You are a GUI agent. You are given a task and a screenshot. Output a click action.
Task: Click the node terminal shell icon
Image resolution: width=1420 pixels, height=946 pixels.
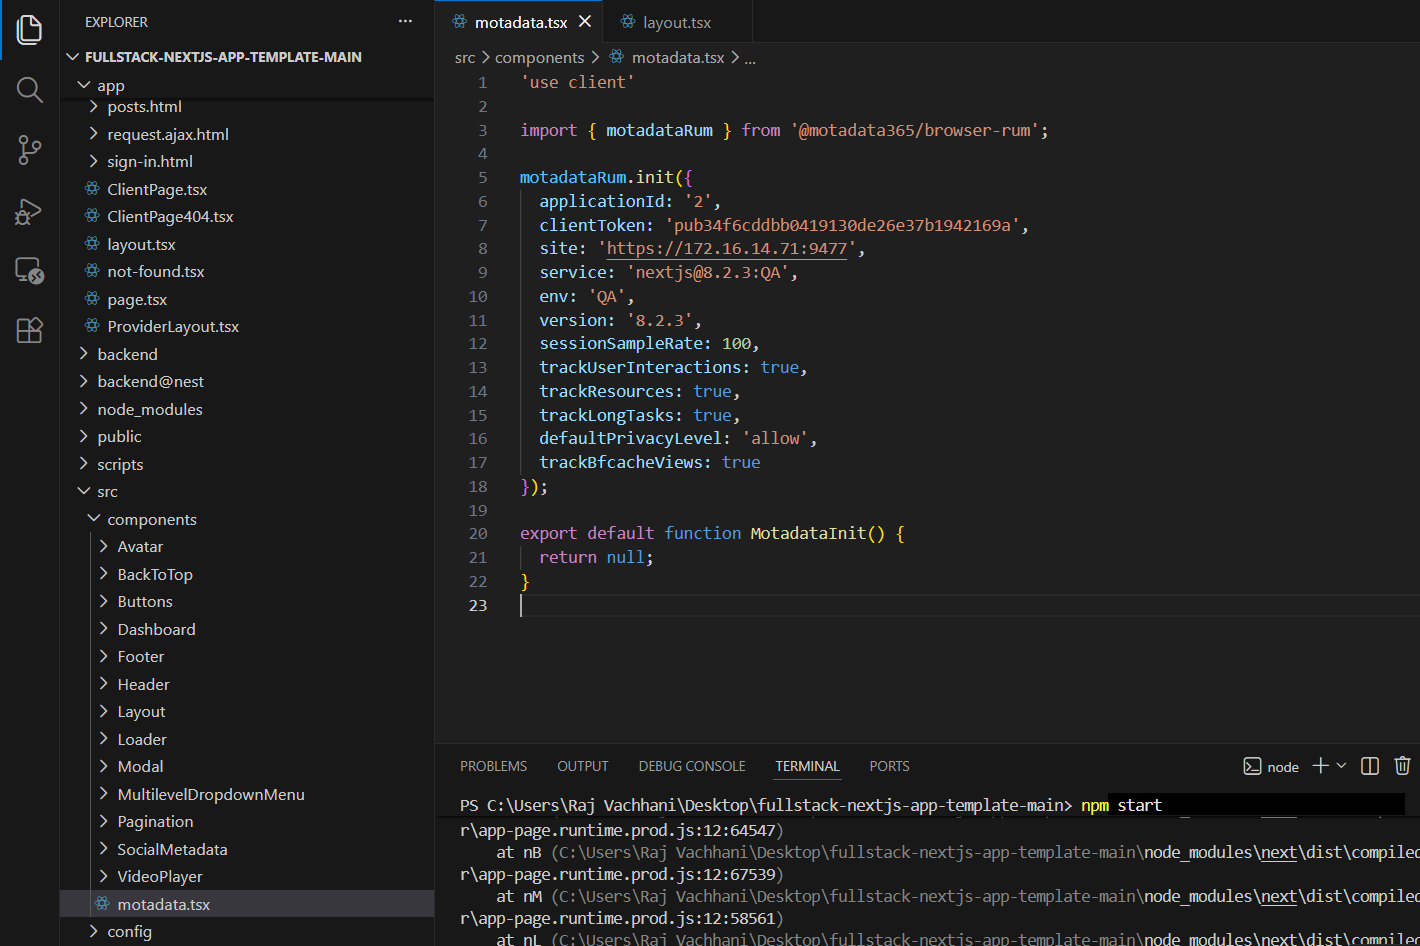[1252, 766]
